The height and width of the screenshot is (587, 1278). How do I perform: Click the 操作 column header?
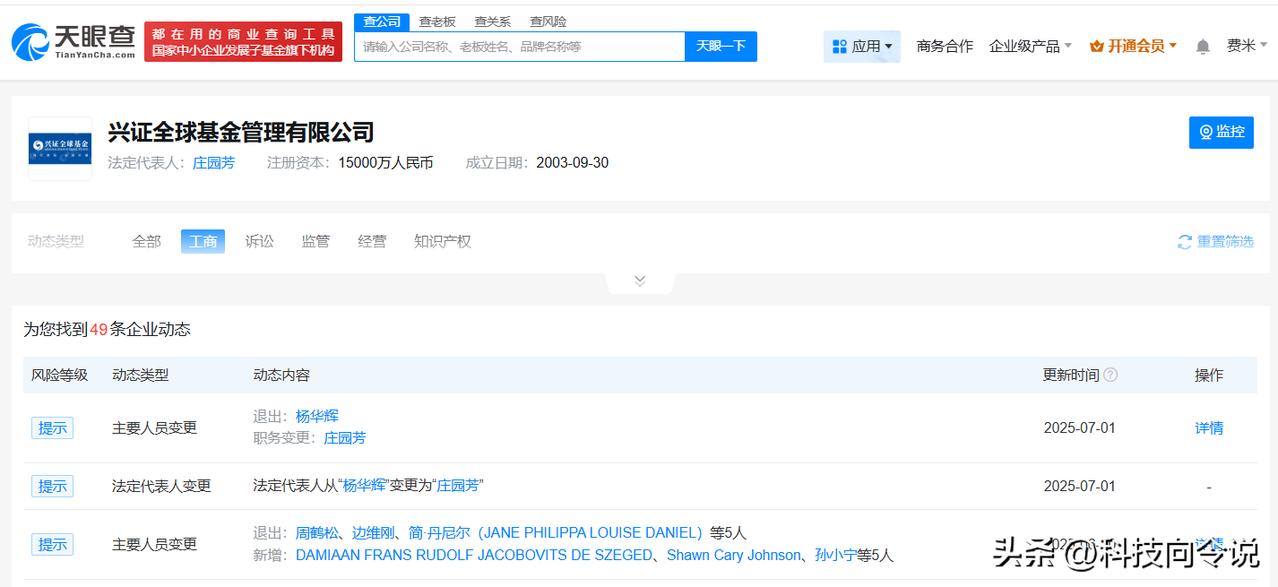pos(1209,375)
